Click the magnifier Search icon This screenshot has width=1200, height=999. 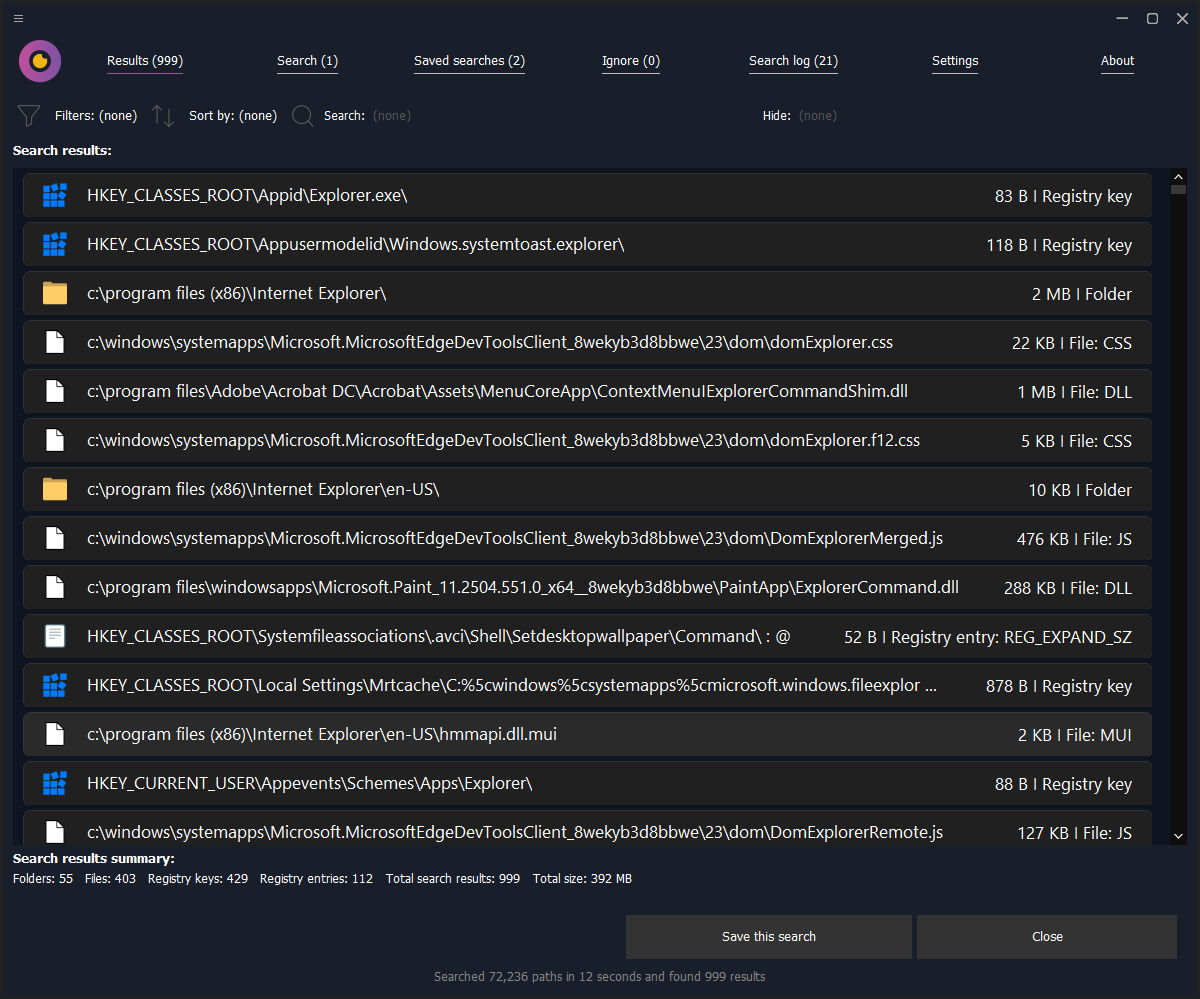(303, 116)
